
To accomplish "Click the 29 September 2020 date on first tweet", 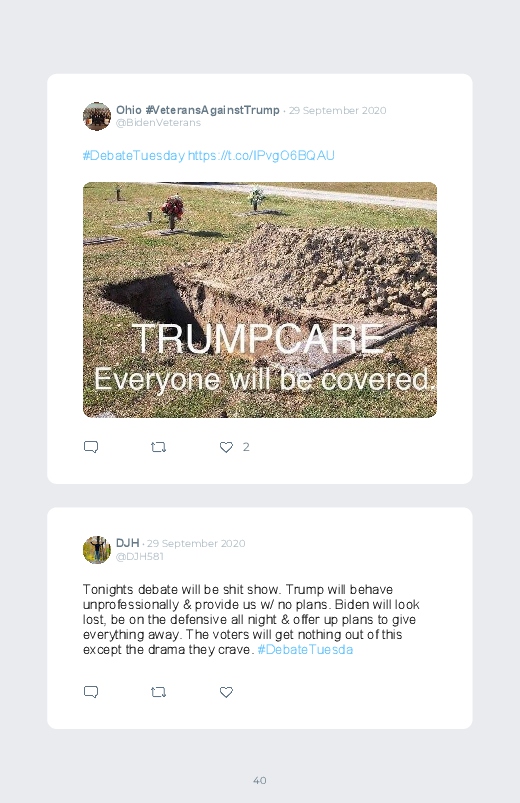I will 338,111.
